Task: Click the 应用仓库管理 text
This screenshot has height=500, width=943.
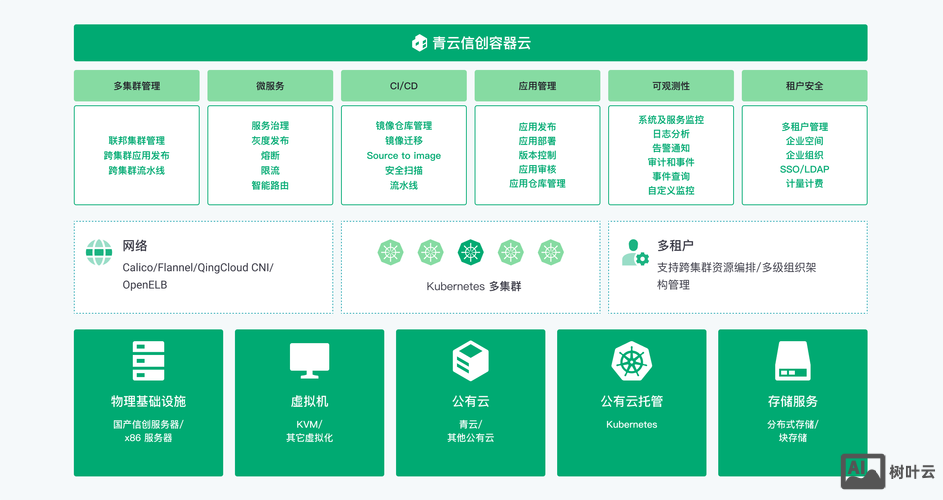Action: pos(537,184)
